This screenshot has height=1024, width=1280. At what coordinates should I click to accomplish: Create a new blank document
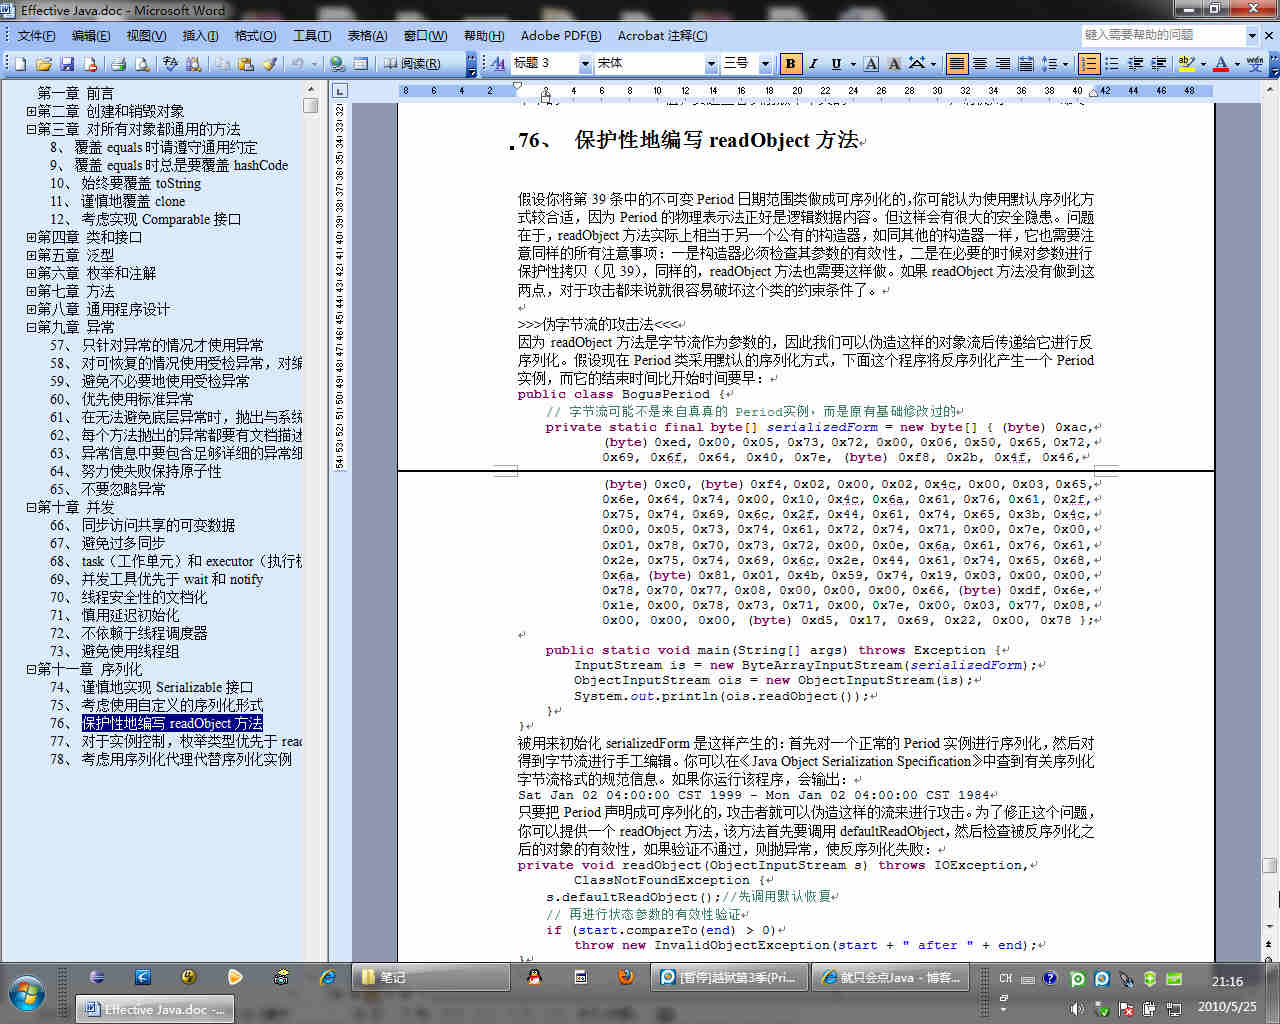pos(20,64)
